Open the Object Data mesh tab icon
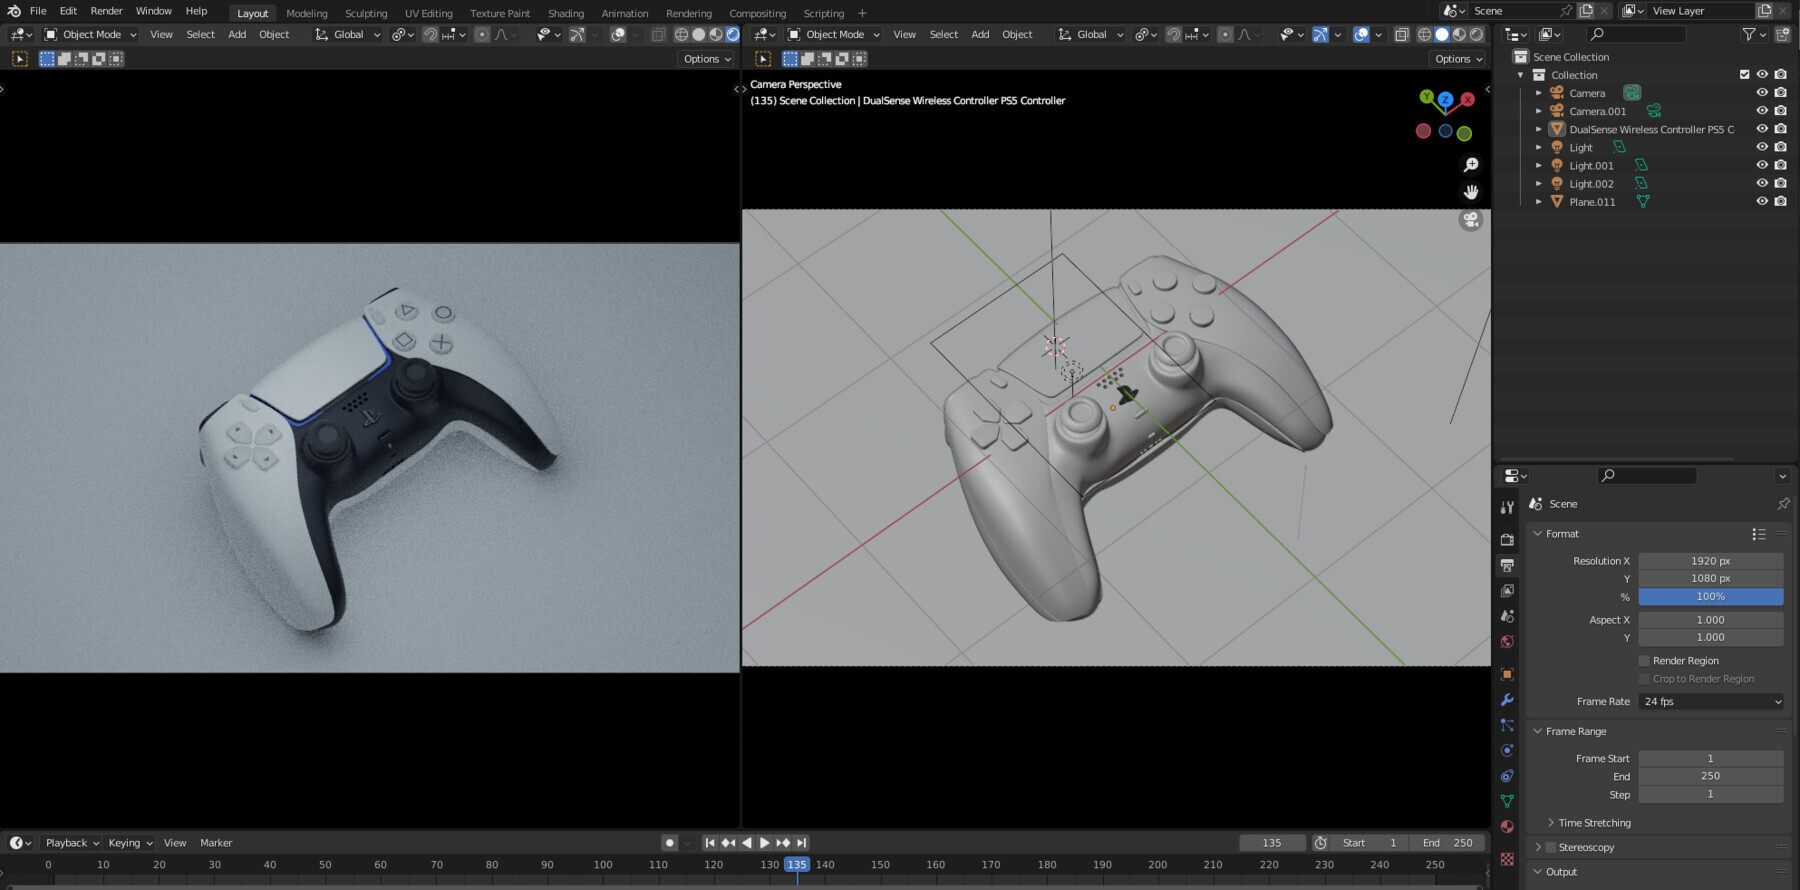Viewport: 1800px width, 890px height. tap(1507, 801)
